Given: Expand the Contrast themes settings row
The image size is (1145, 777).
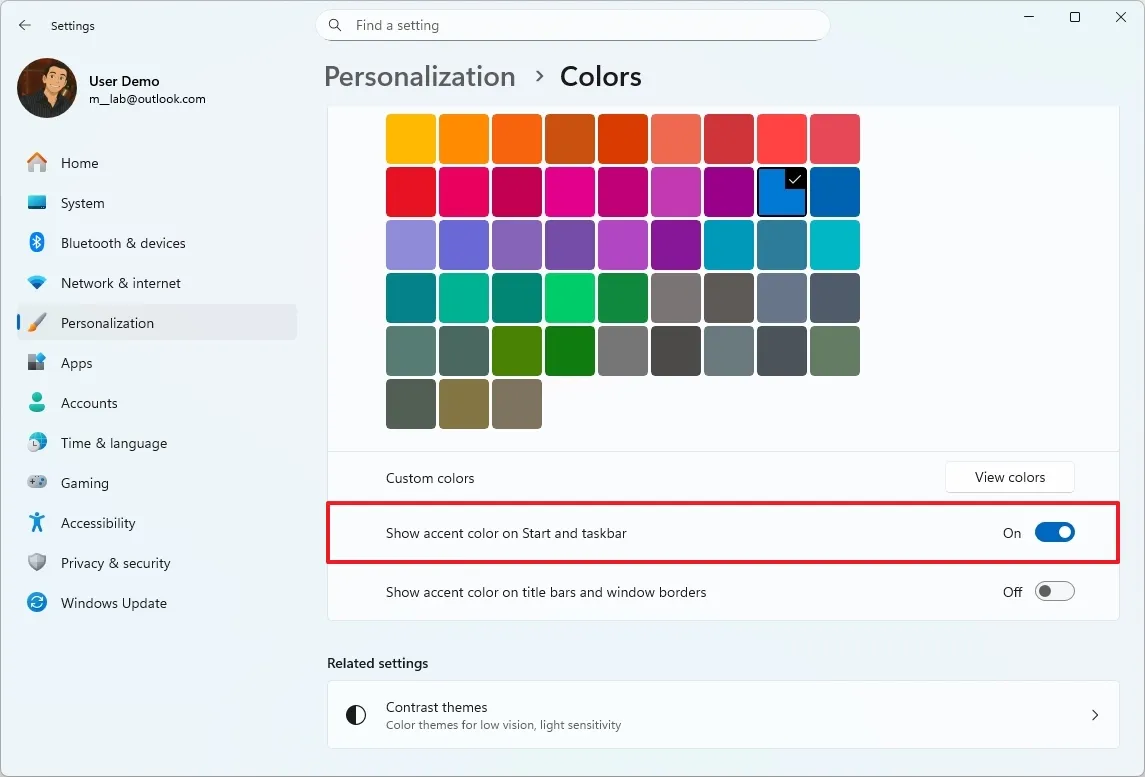Looking at the screenshot, I should click(x=723, y=714).
